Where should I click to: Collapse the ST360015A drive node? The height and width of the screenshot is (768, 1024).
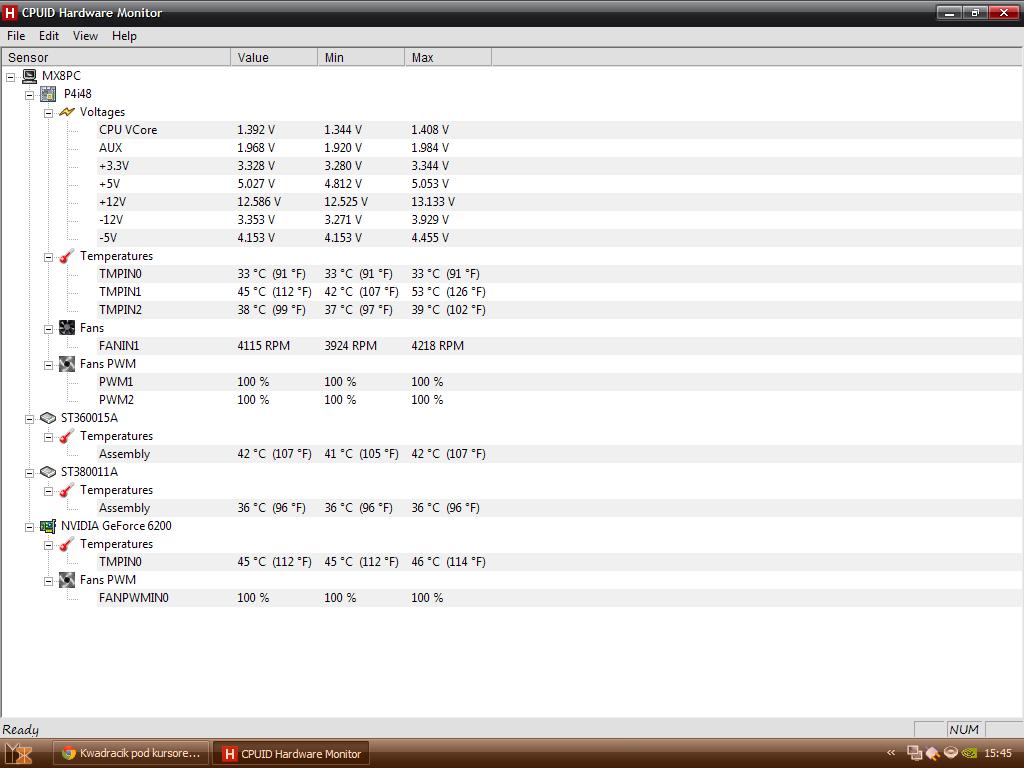click(x=29, y=419)
